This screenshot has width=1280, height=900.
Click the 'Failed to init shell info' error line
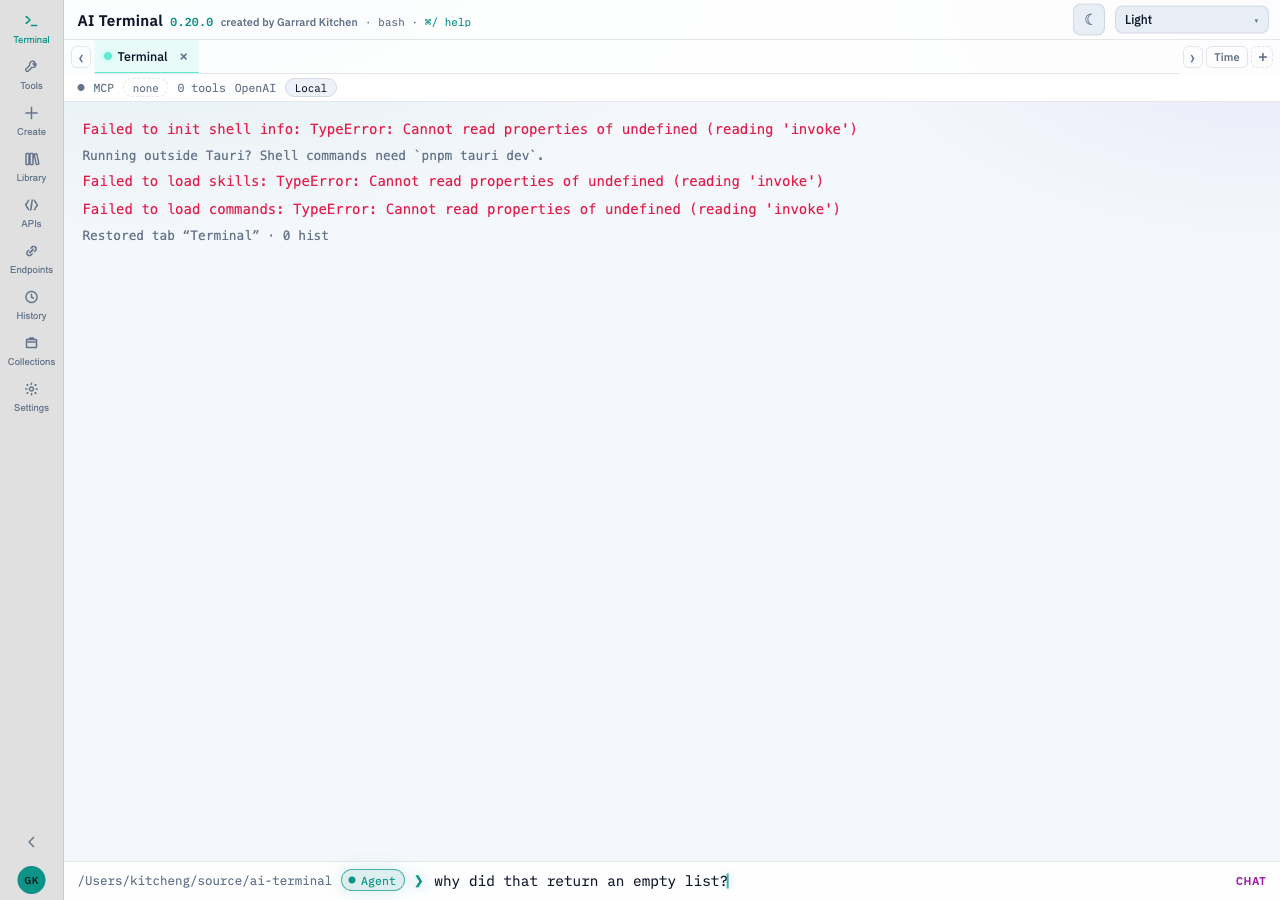pos(470,129)
